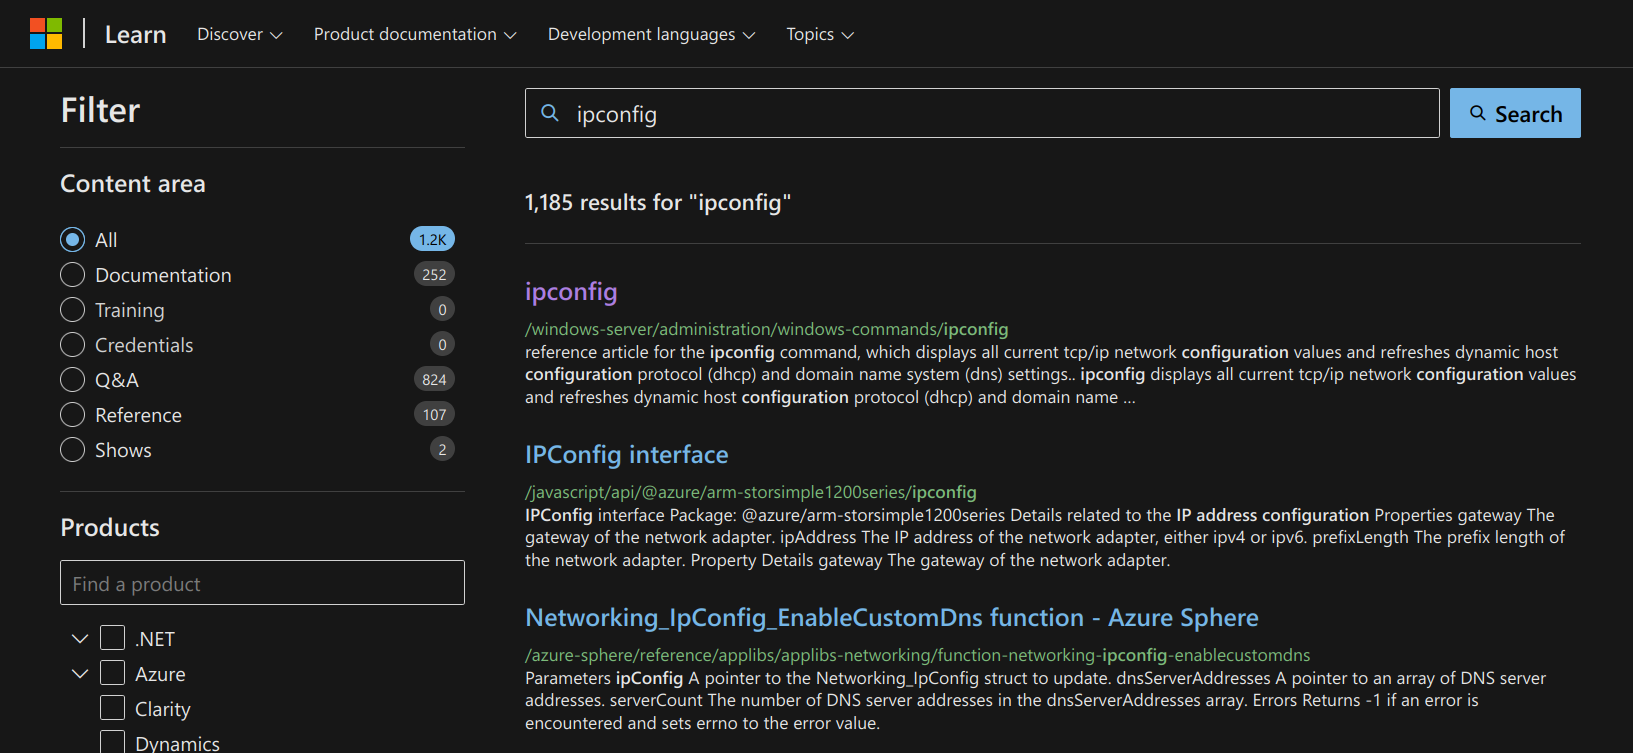Viewport: 1633px width, 753px height.
Task: Expand the Development languages menu
Action: tap(651, 35)
